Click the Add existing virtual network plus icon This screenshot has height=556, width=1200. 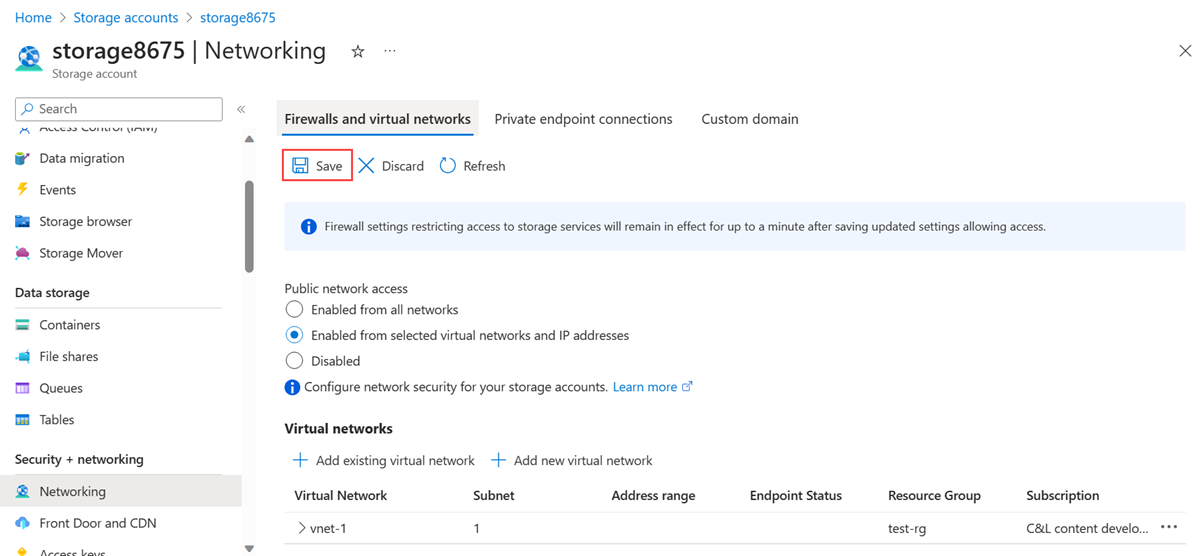[300, 460]
